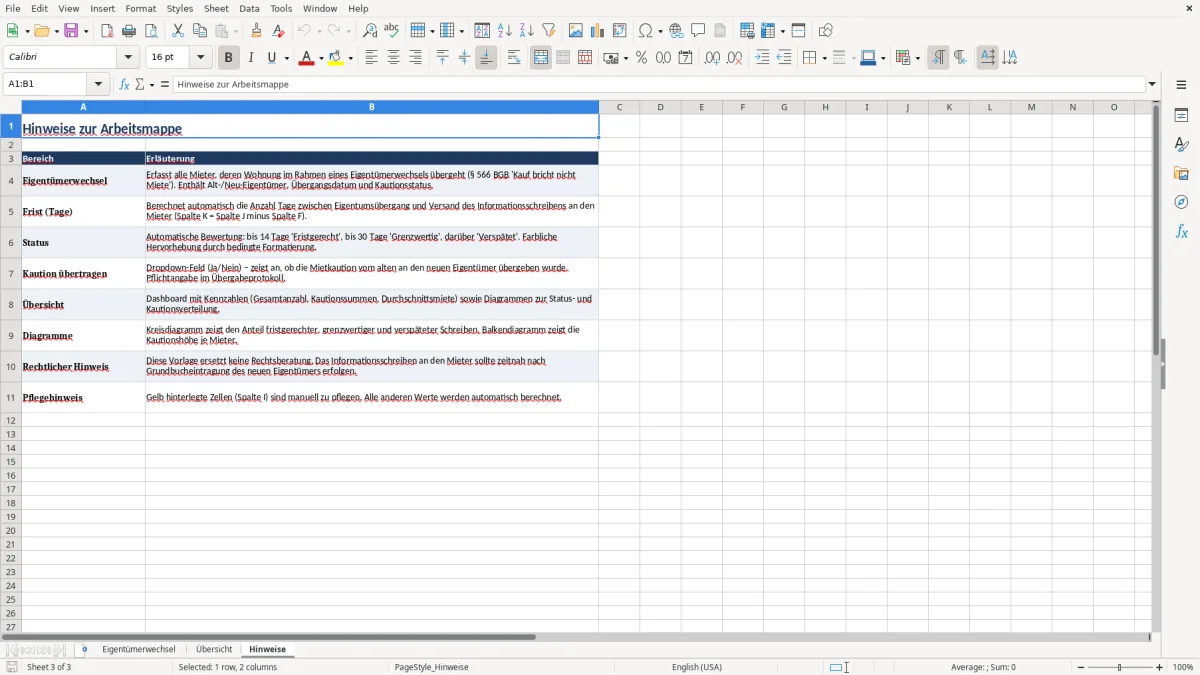Image resolution: width=1200 pixels, height=675 pixels.
Task: Open the Sheet menu
Action: [216, 8]
